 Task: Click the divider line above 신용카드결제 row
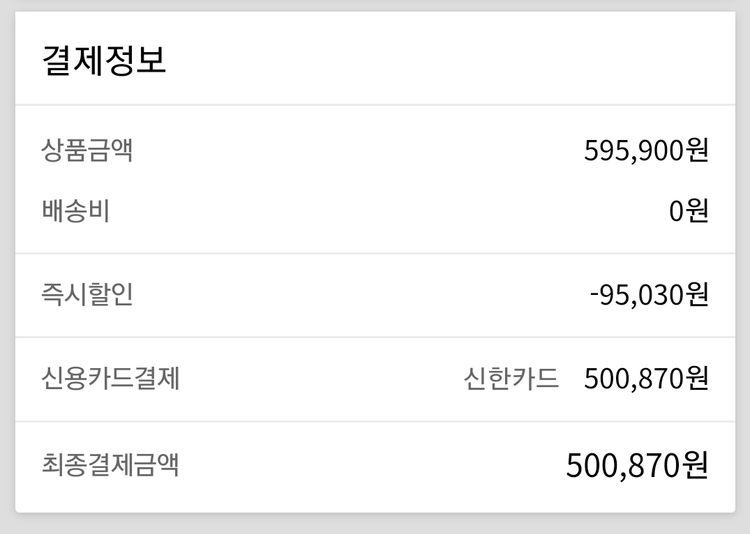tap(375, 337)
